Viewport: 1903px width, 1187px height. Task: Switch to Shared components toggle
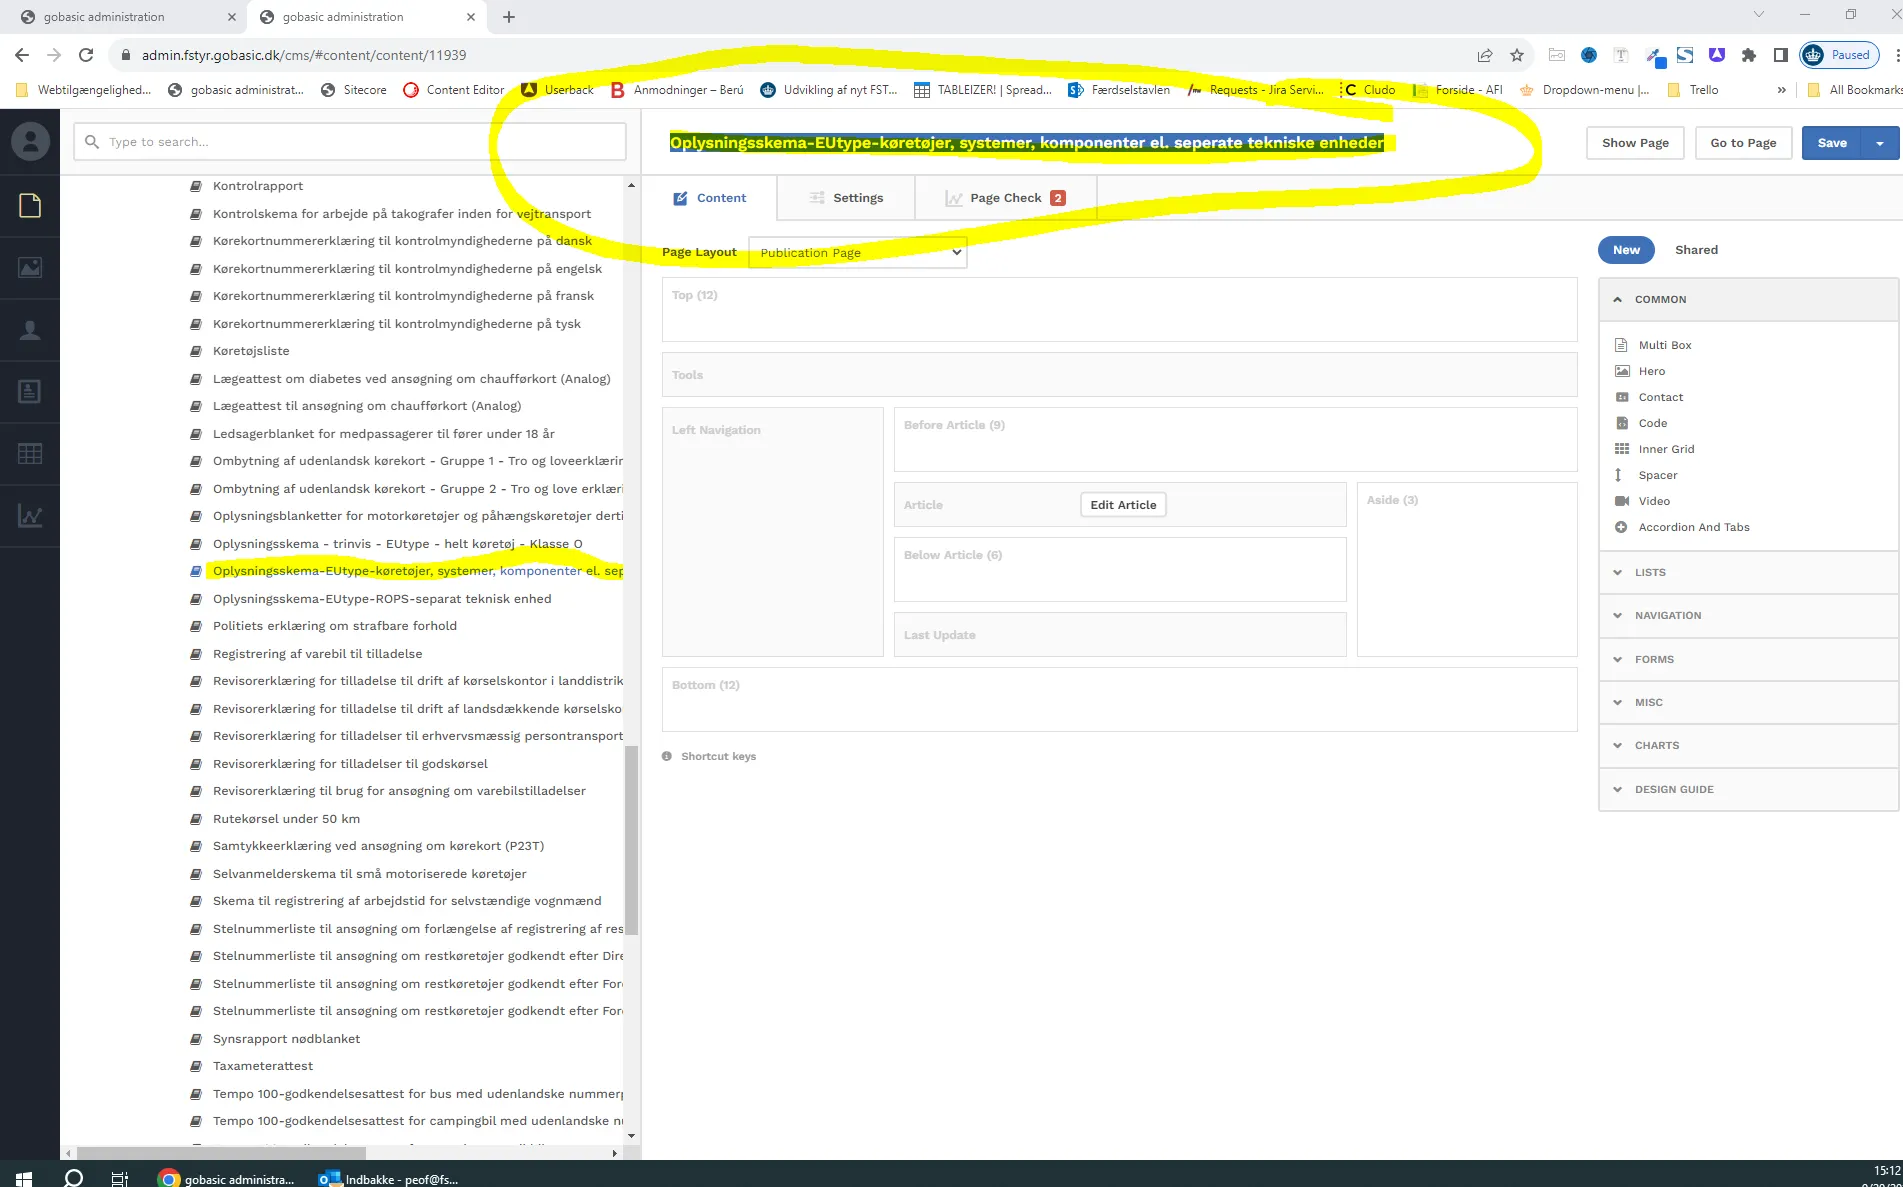(x=1696, y=250)
